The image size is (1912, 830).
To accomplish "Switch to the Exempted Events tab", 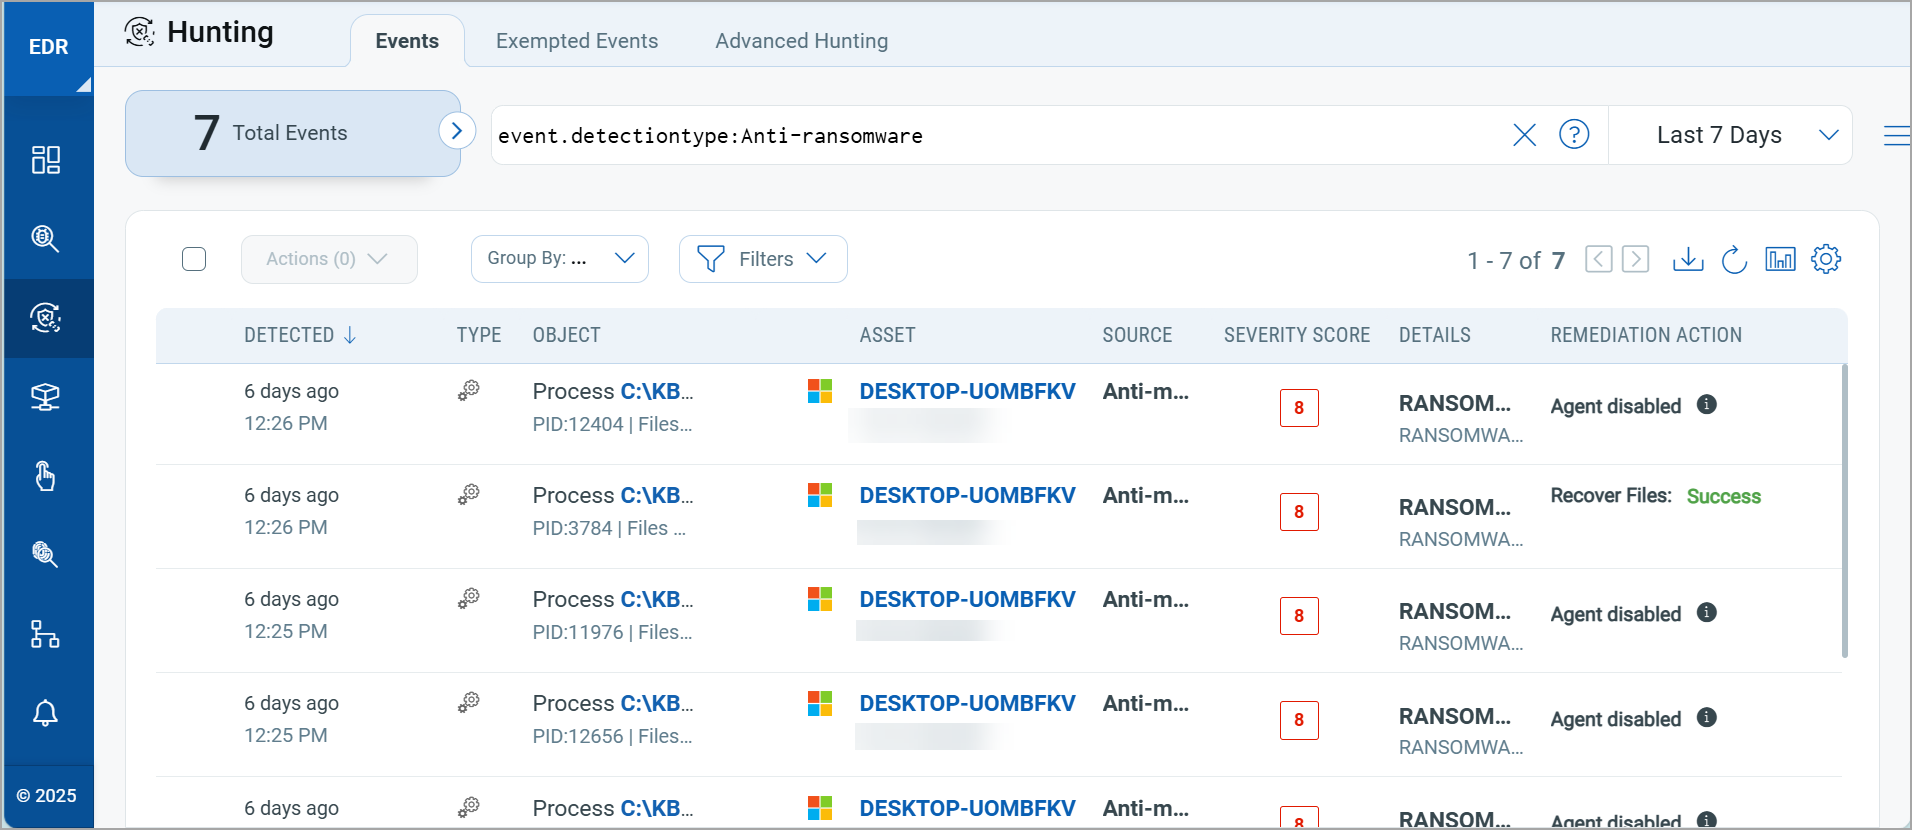I will (577, 41).
